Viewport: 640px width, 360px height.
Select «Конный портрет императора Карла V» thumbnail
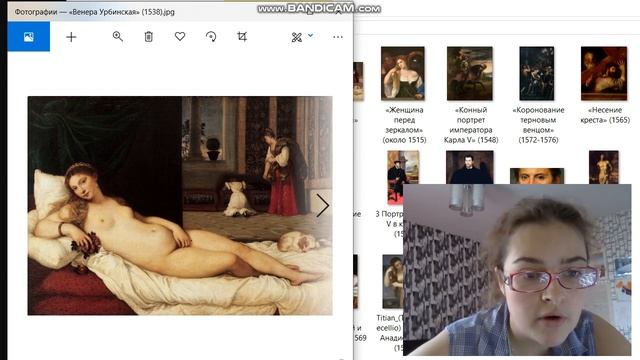pyautogui.click(x=470, y=73)
